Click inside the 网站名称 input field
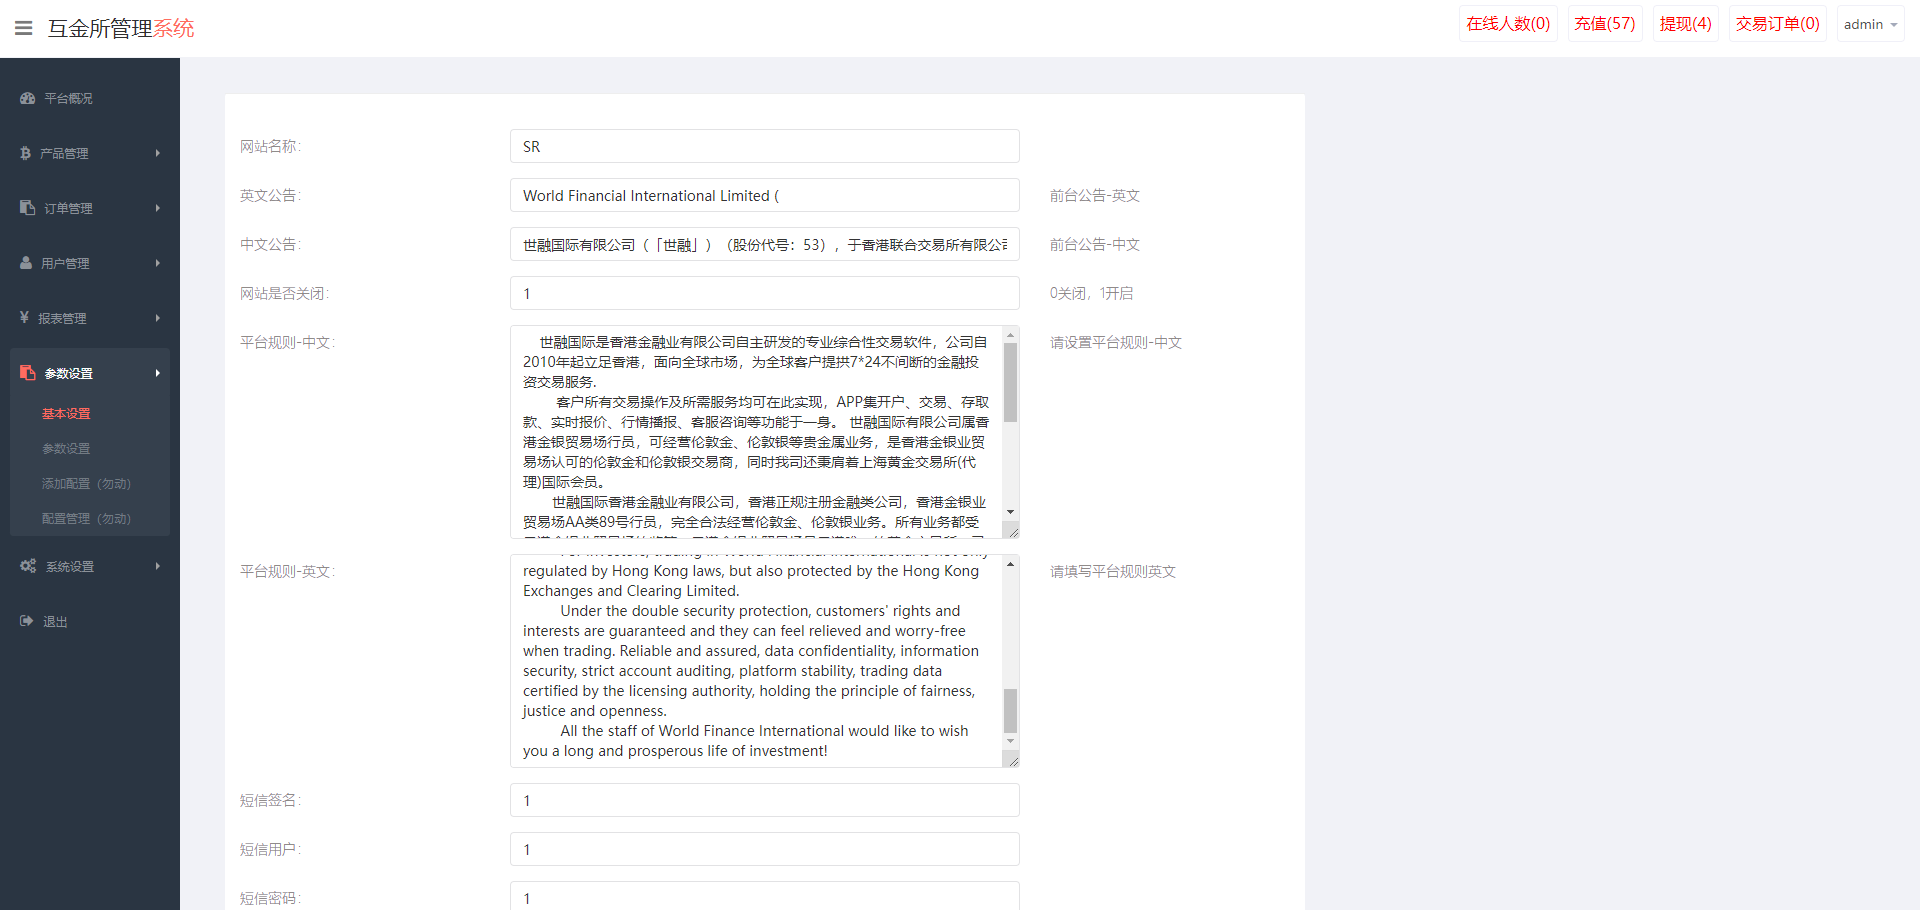Image resolution: width=1920 pixels, height=910 pixels. [x=764, y=146]
